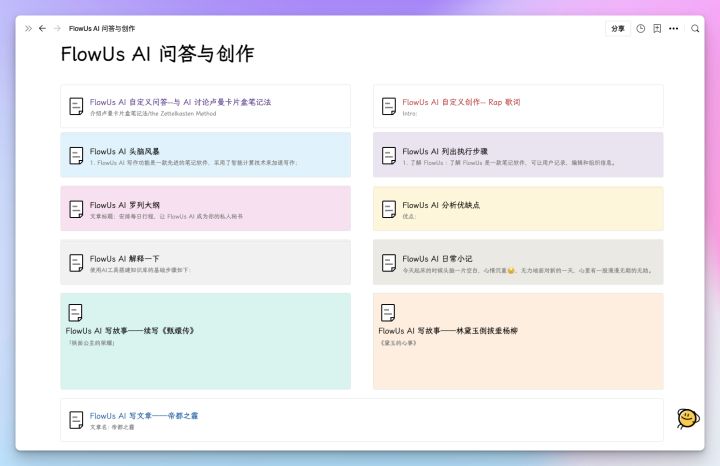720x466 pixels.
Task: Click the subtitle 文章名: 帝都之霾
Action: pyautogui.click(x=112, y=427)
